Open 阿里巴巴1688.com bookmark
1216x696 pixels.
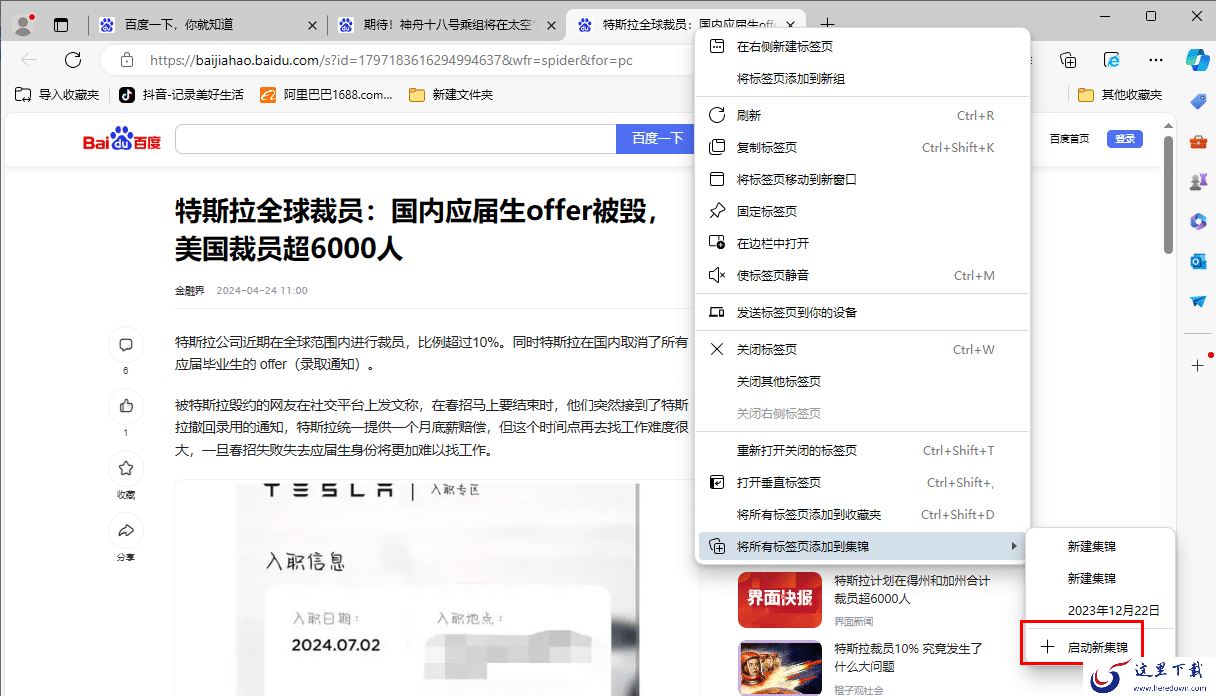(327, 95)
